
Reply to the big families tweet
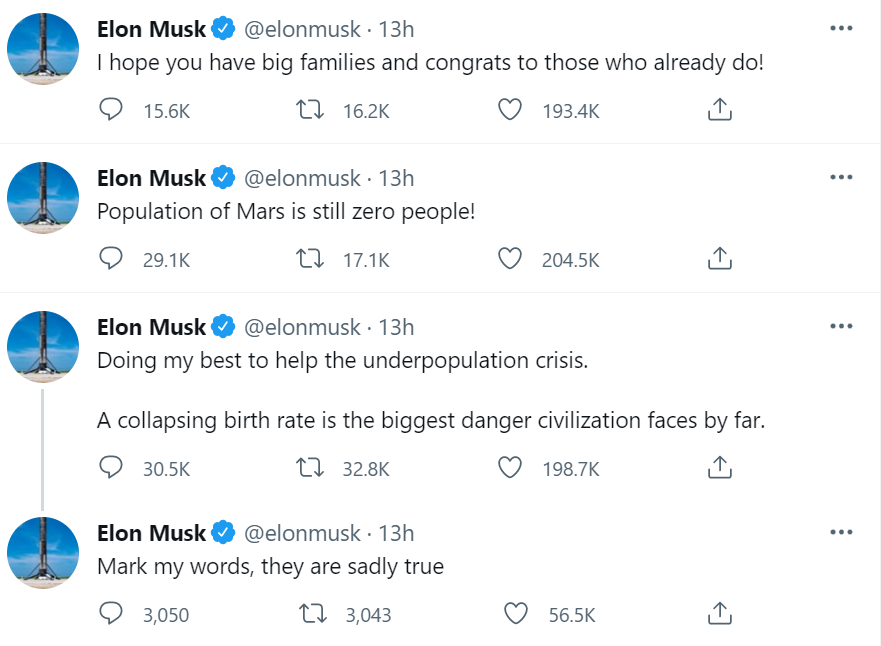tap(111, 110)
